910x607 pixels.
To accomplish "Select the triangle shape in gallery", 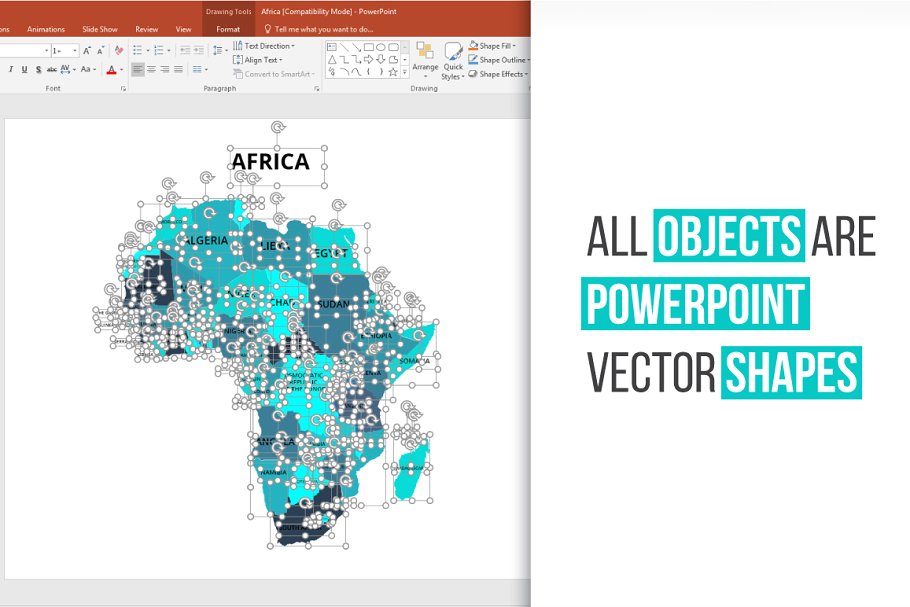I will coord(332,60).
